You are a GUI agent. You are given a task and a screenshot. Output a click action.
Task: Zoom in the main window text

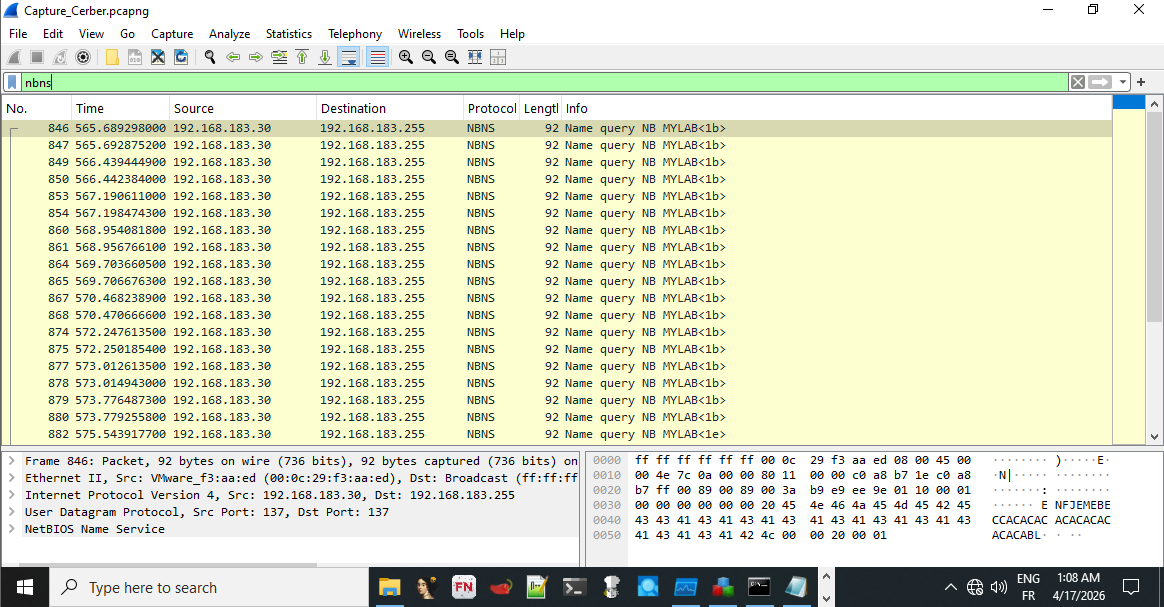(406, 57)
